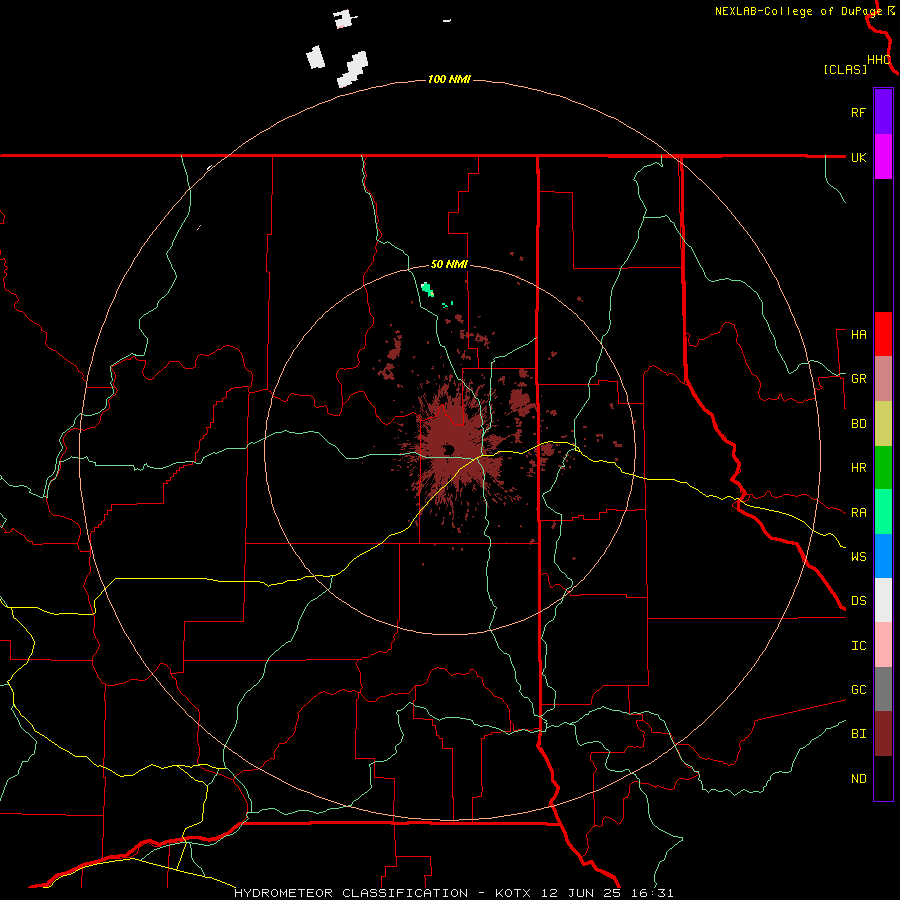
Task: Choose the WS blue legend swatch
Action: pos(883,556)
